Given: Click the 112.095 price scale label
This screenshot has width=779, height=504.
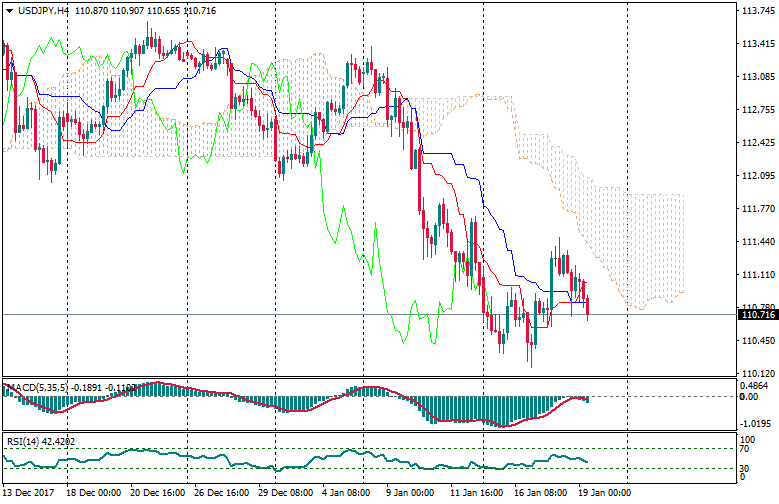Looking at the screenshot, I should (755, 176).
